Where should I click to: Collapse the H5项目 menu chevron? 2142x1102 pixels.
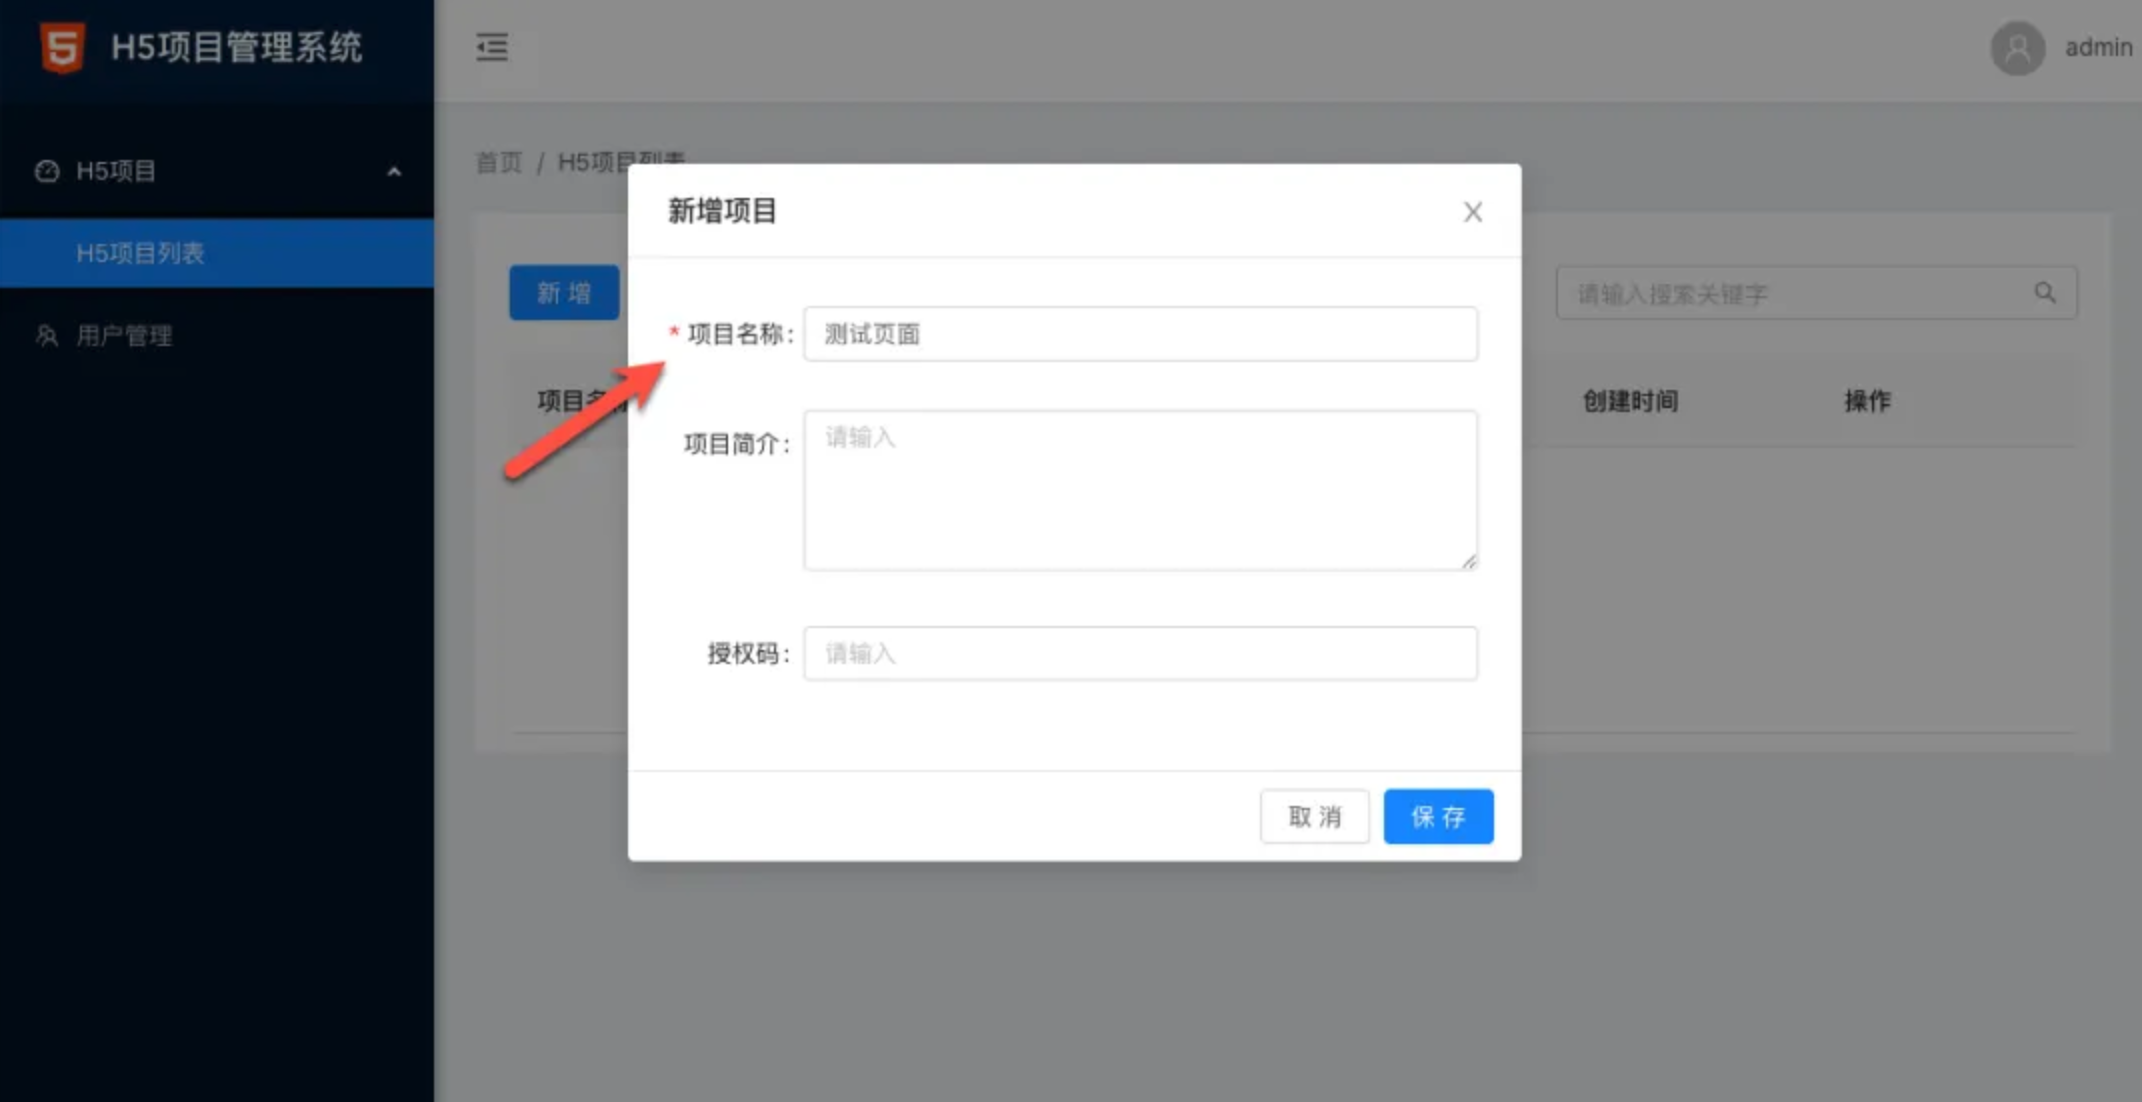(x=394, y=172)
